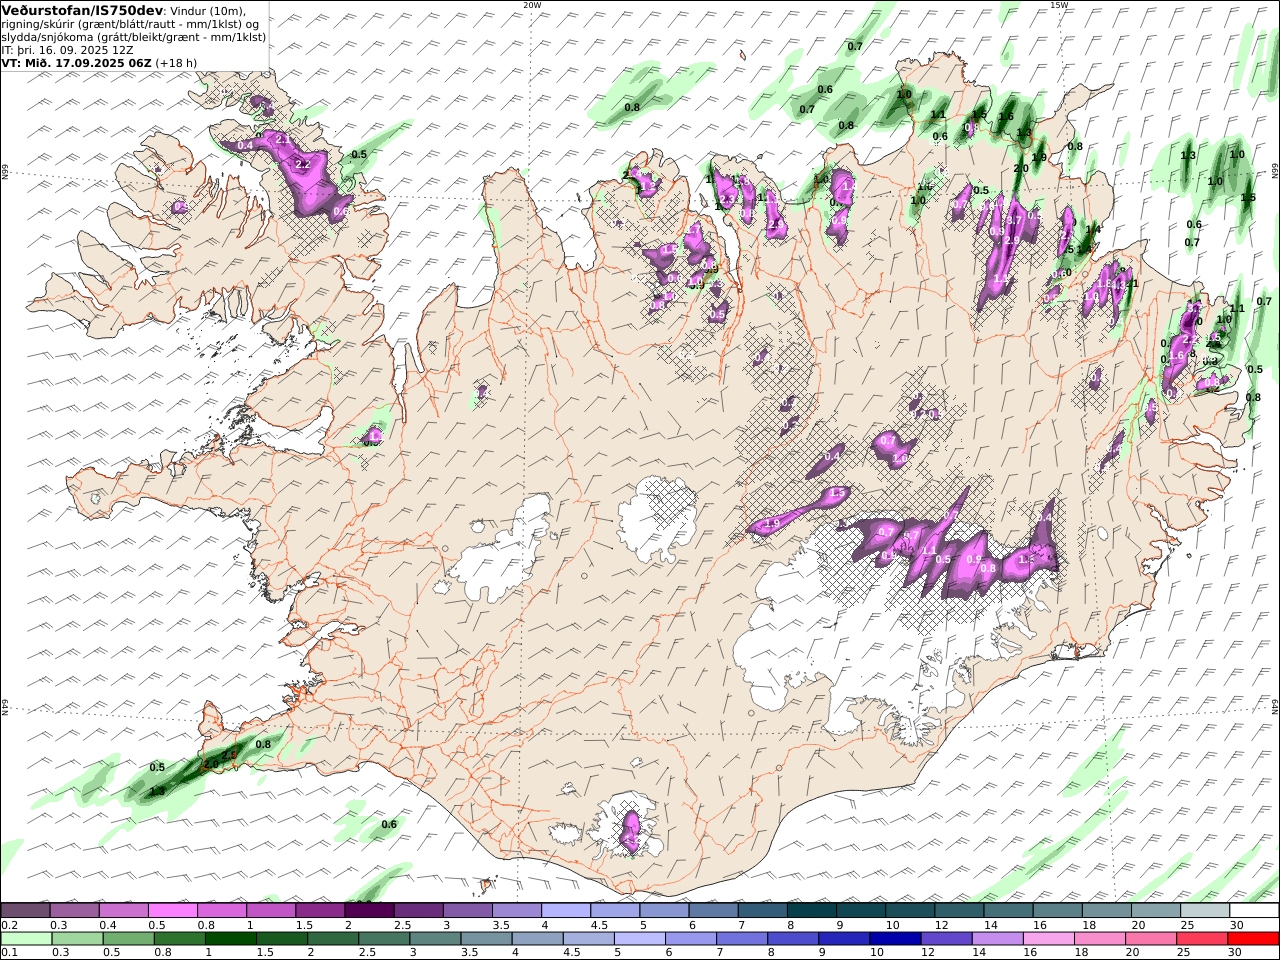Select the deep blue bottom swatch between 10 and 12
The height and width of the screenshot is (960, 1280).
click(894, 939)
